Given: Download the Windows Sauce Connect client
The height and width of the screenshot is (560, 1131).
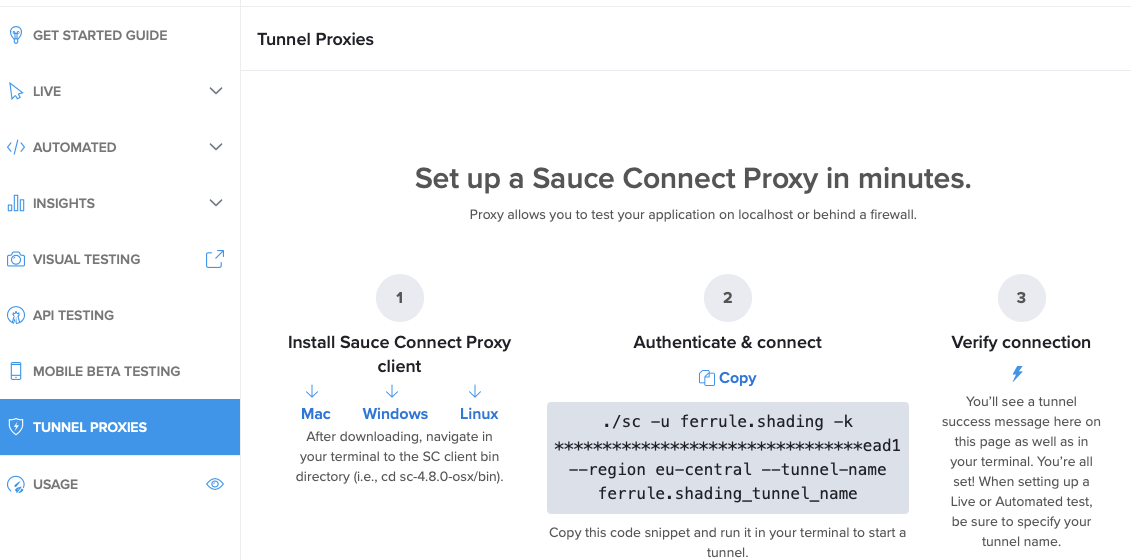Looking at the screenshot, I should tap(395, 413).
